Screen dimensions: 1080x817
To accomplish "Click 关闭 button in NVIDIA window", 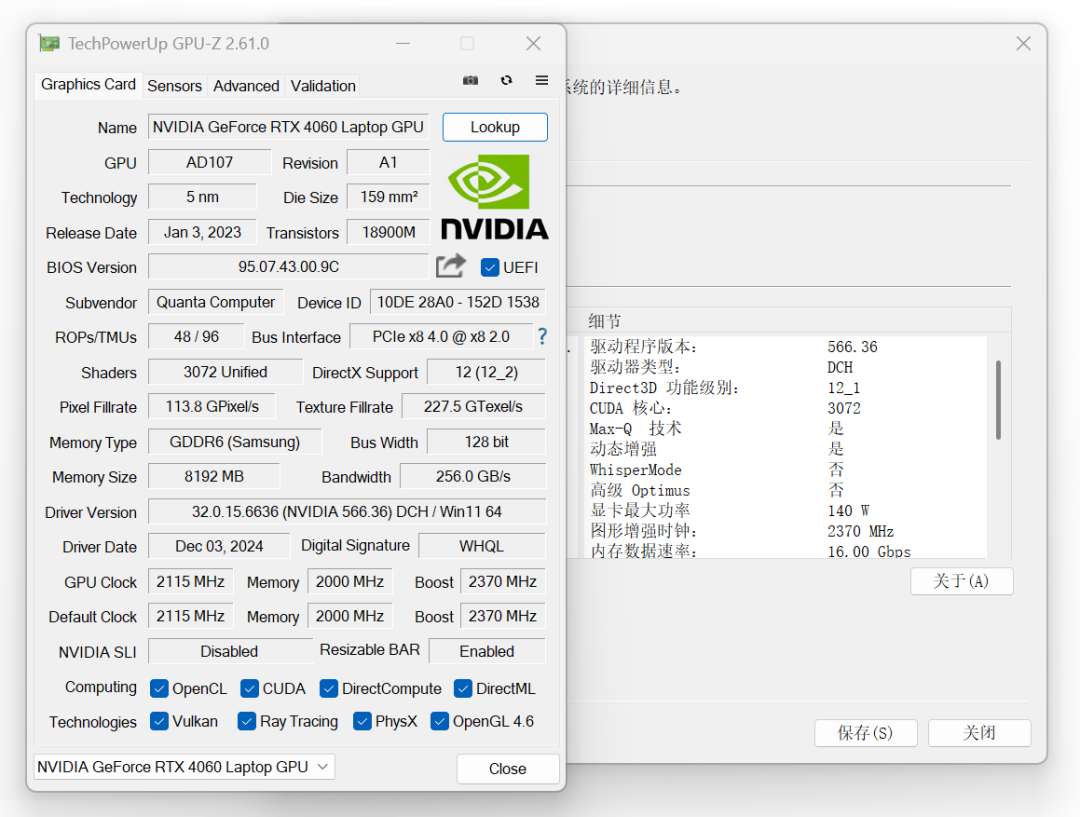I will click(979, 732).
